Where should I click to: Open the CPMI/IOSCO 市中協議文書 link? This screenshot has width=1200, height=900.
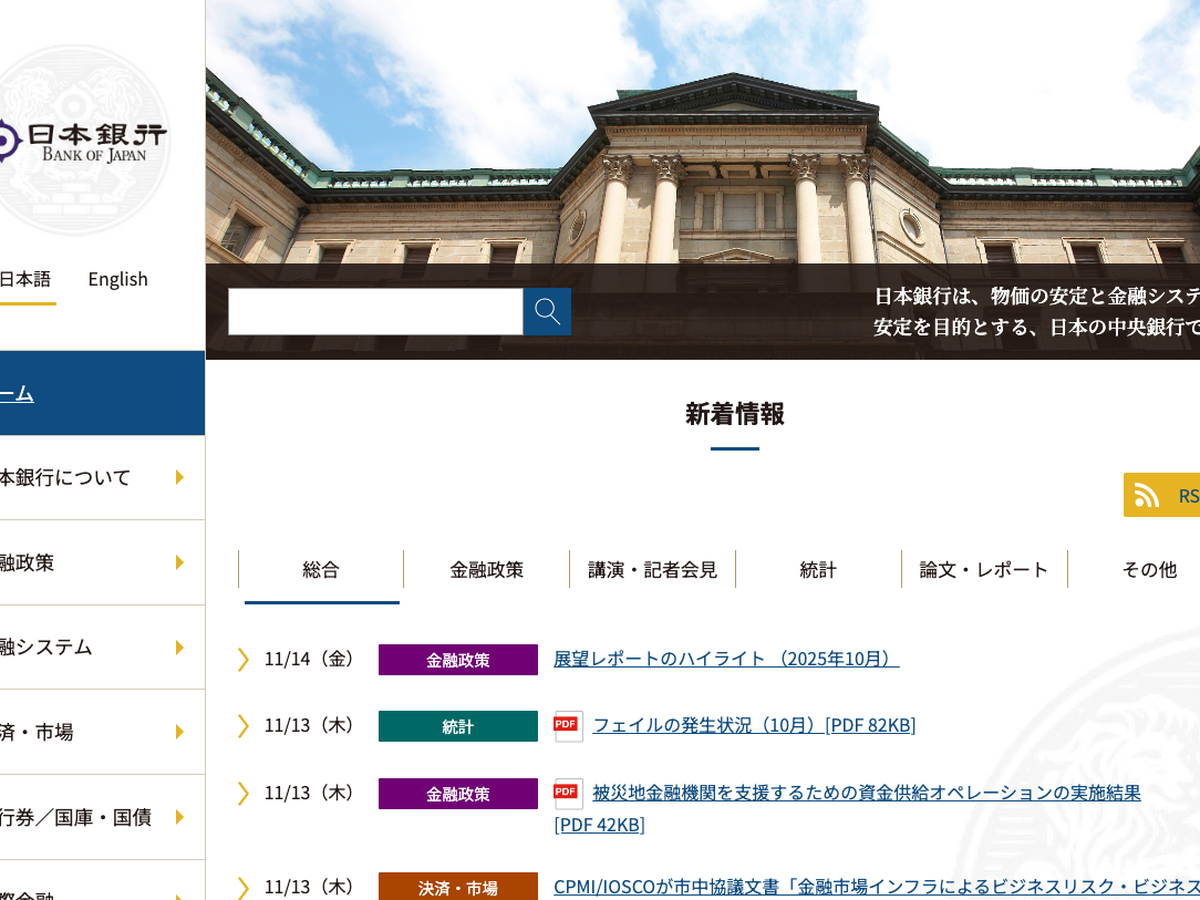pos(876,886)
